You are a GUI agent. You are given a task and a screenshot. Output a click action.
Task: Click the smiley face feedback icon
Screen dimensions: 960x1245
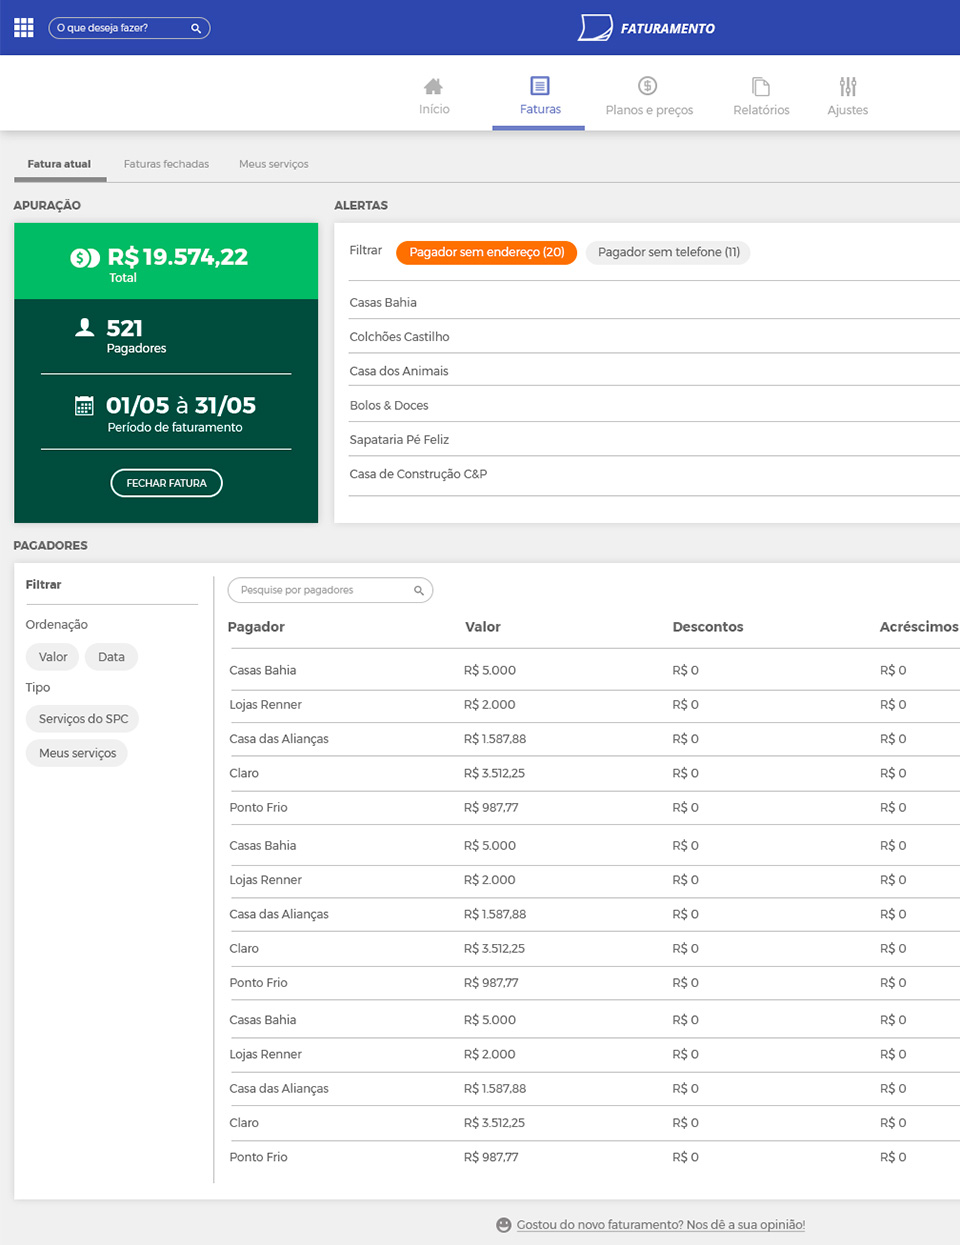[504, 1225]
